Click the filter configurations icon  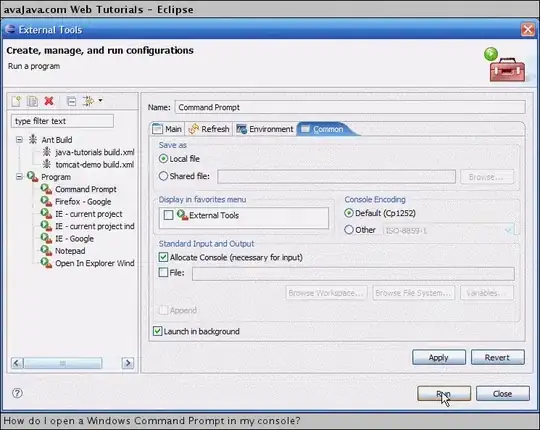coord(88,101)
